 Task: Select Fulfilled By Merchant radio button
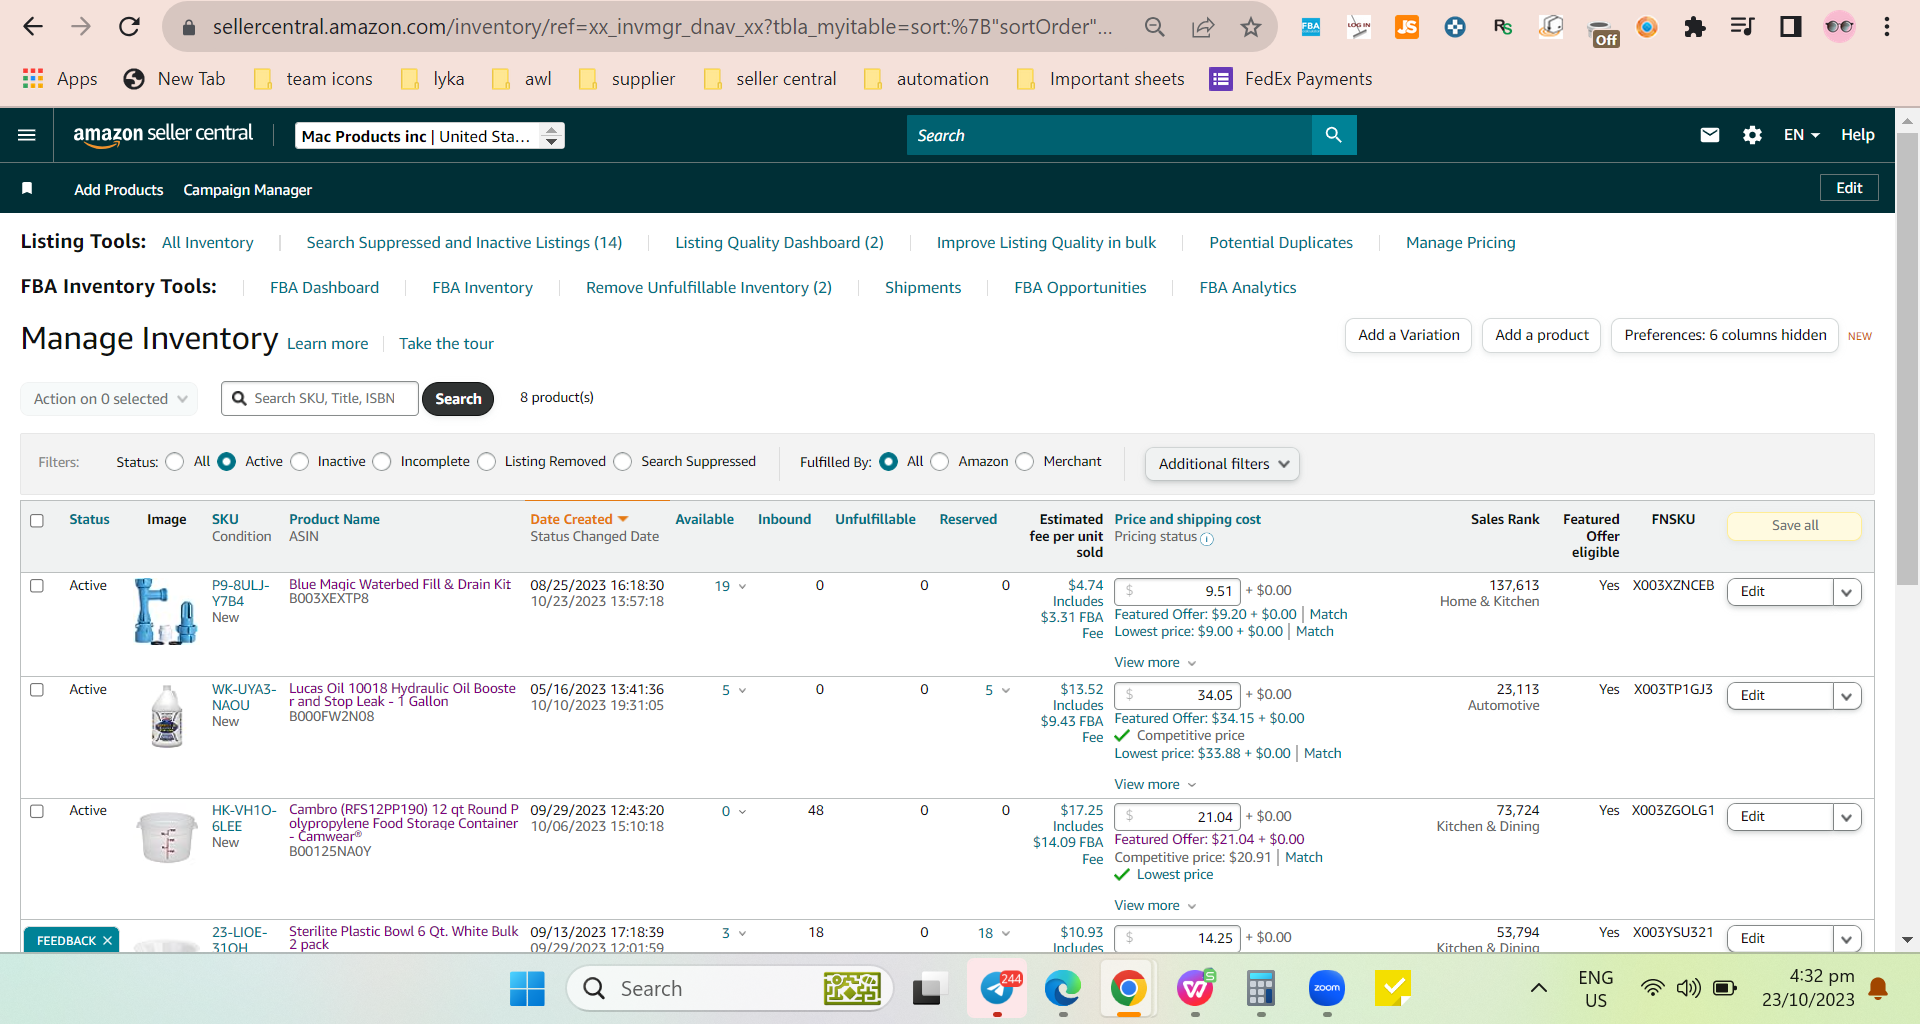(x=1025, y=462)
